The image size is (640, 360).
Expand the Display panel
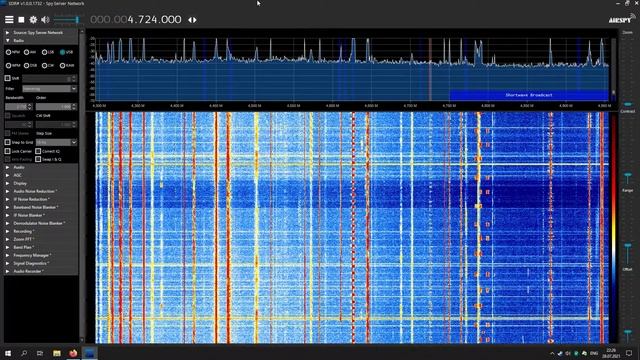click(x=41, y=183)
